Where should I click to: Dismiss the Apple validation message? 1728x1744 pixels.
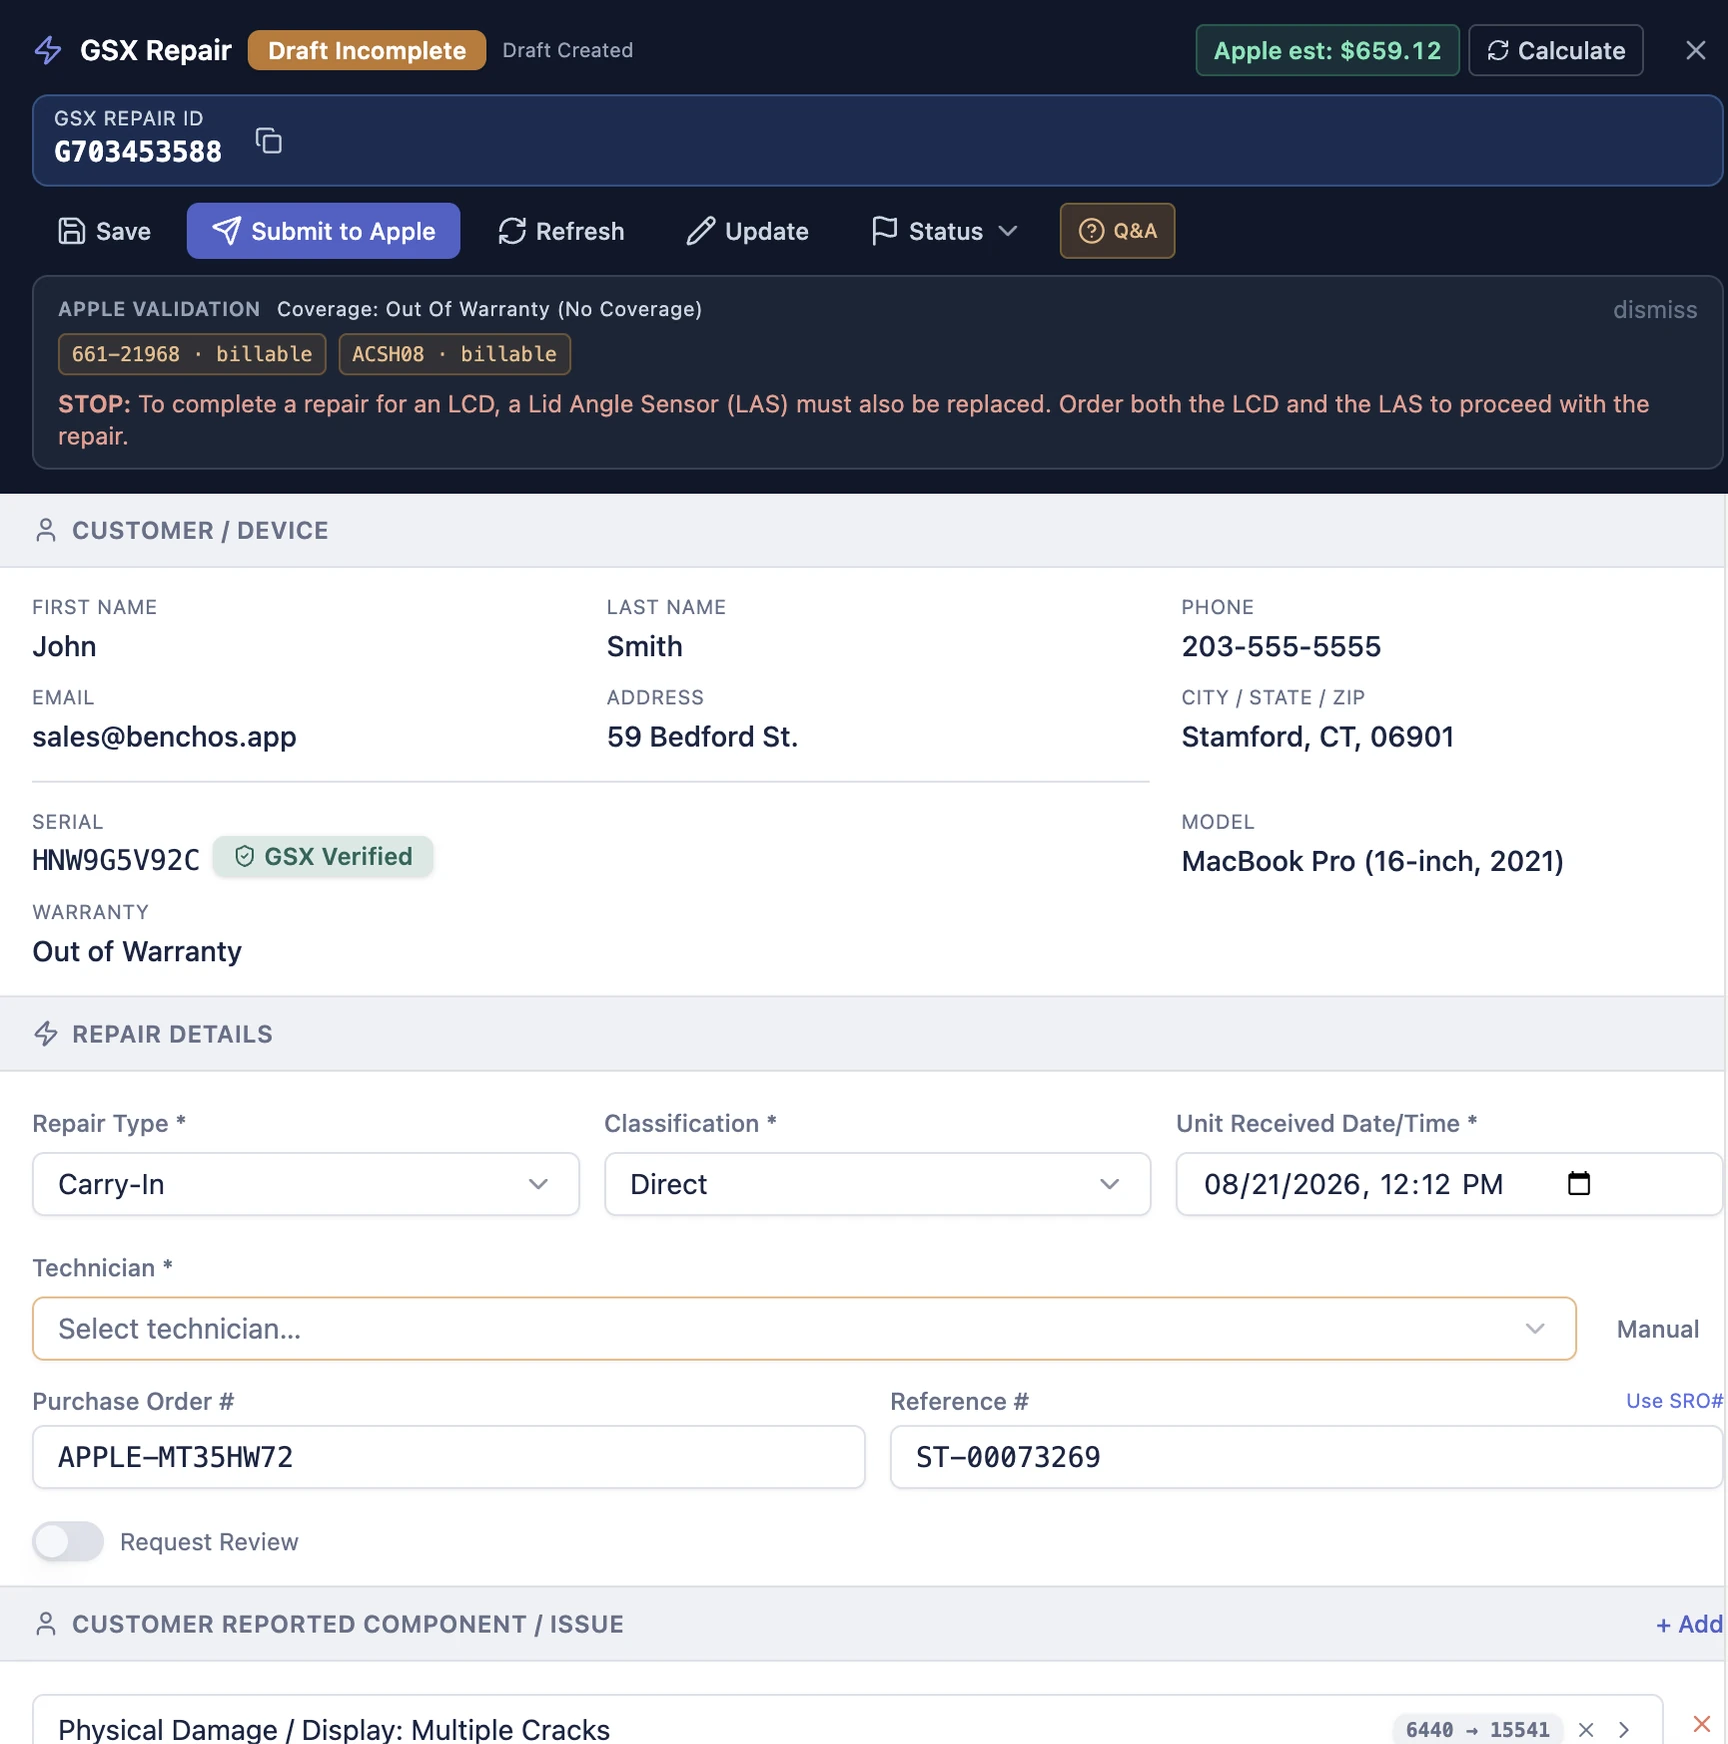1654,310
